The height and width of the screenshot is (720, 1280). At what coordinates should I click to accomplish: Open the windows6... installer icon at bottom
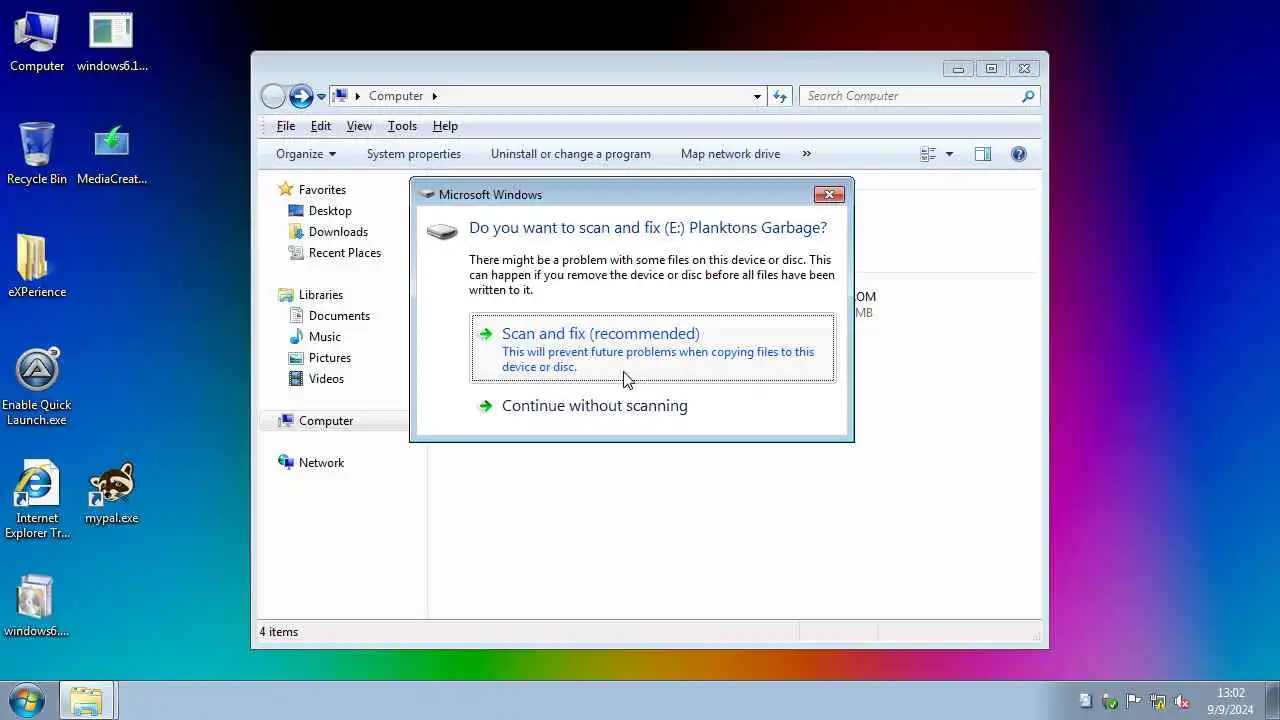point(37,606)
